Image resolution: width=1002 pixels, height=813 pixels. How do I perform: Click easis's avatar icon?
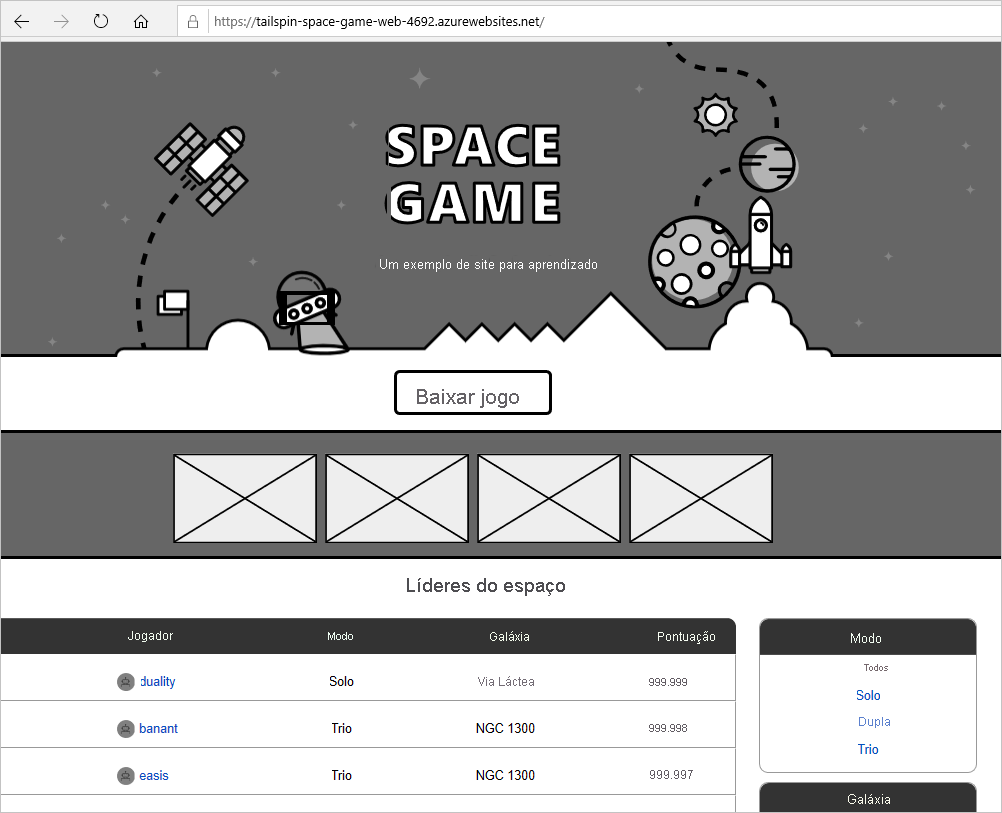(126, 775)
